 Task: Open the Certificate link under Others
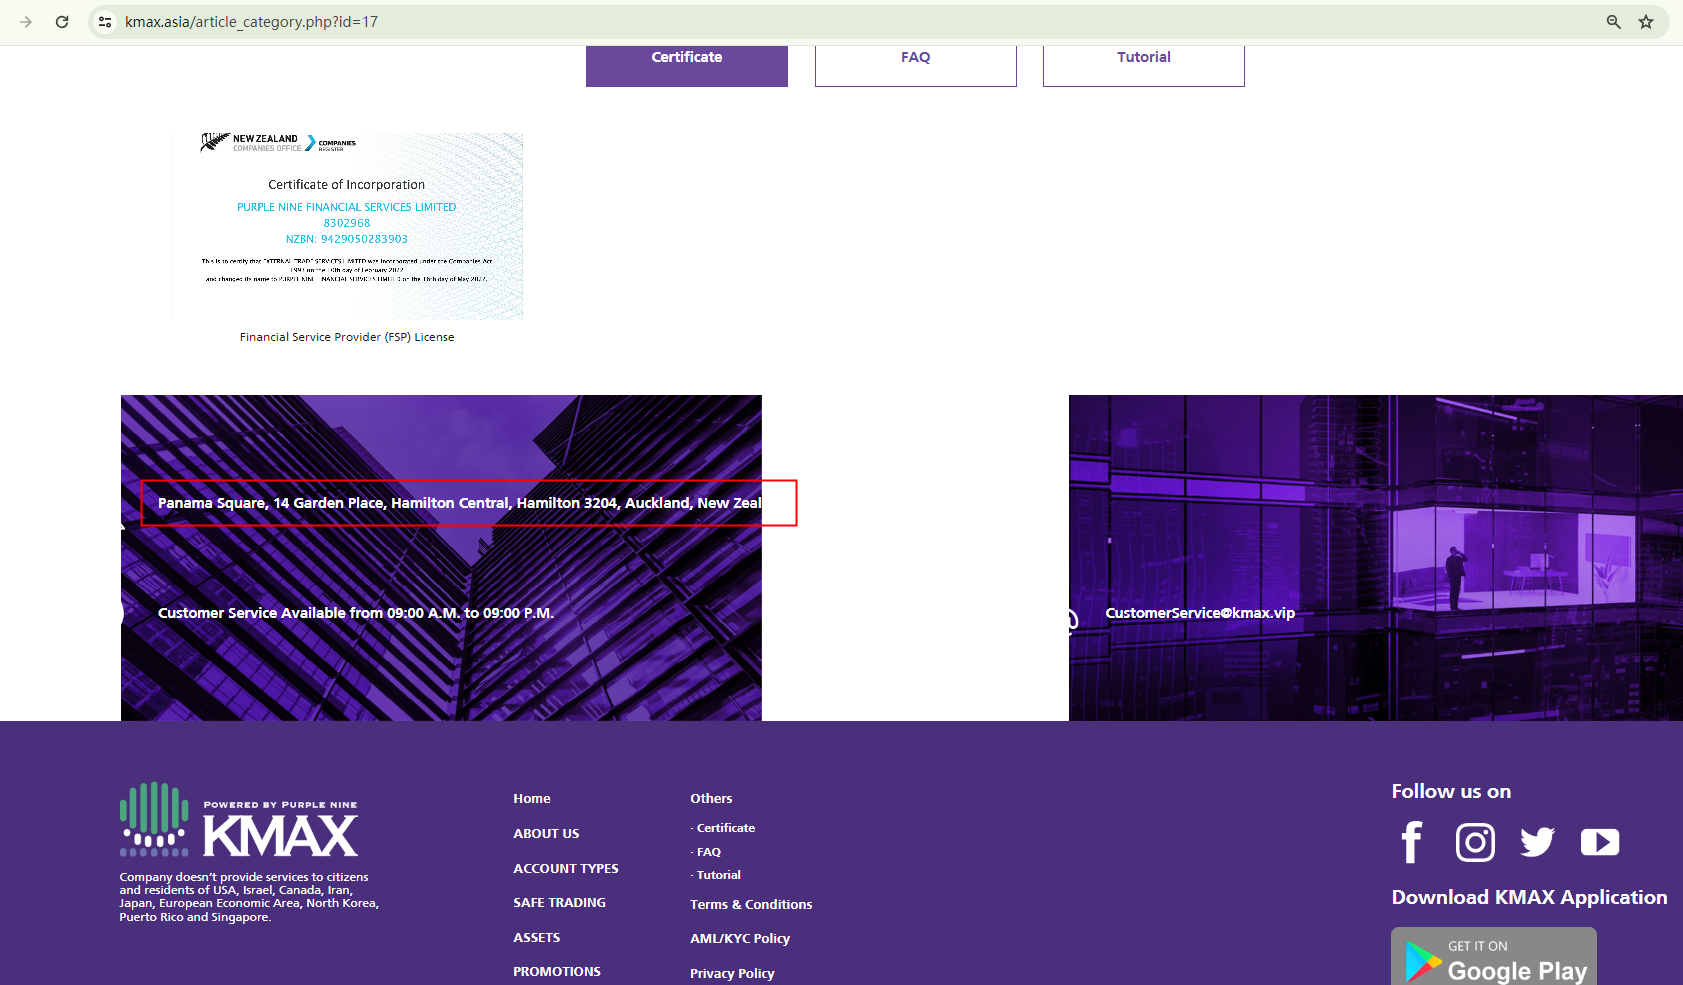pos(726,828)
